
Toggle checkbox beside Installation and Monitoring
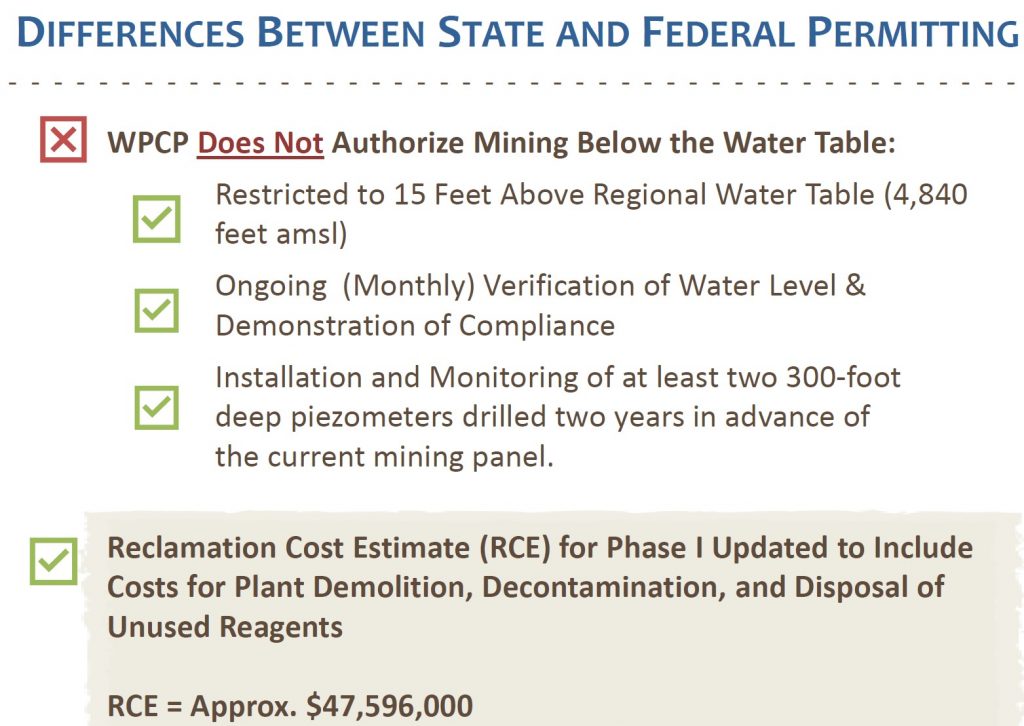(x=157, y=407)
